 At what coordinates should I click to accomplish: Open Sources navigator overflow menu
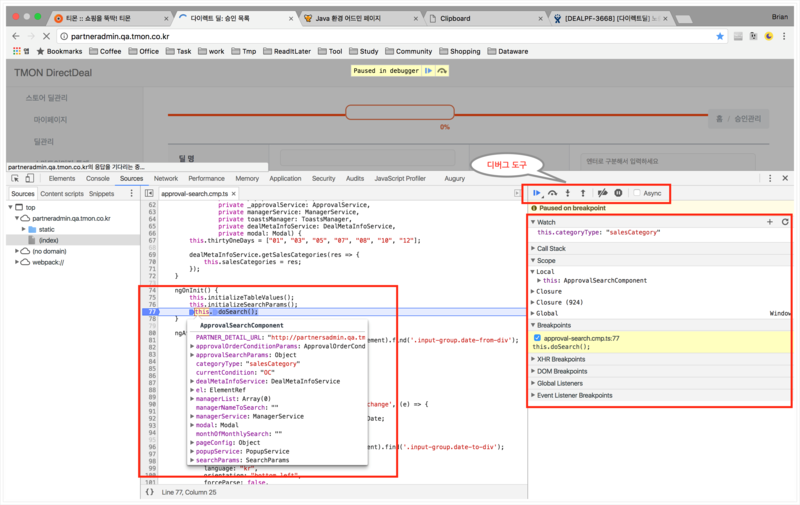(132, 194)
